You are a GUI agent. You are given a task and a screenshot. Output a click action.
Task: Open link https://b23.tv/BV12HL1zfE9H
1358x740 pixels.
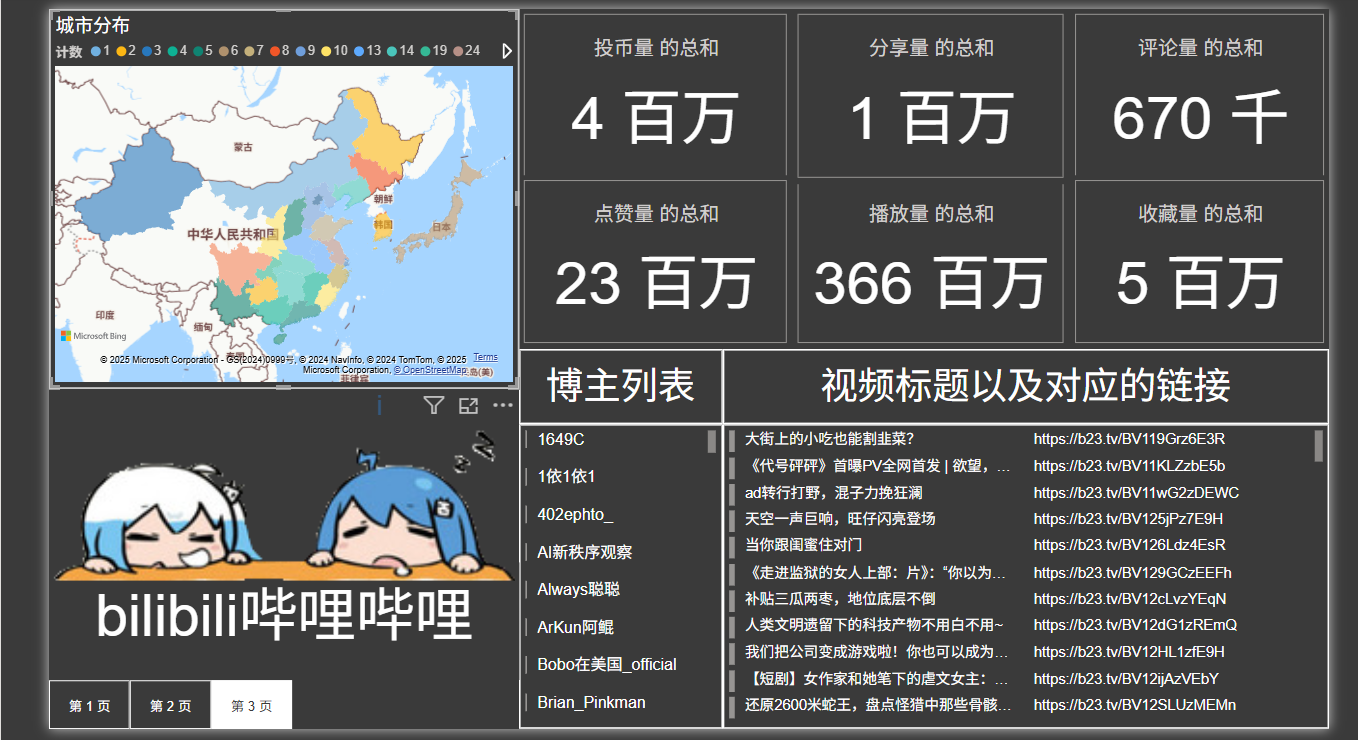pos(1129,652)
